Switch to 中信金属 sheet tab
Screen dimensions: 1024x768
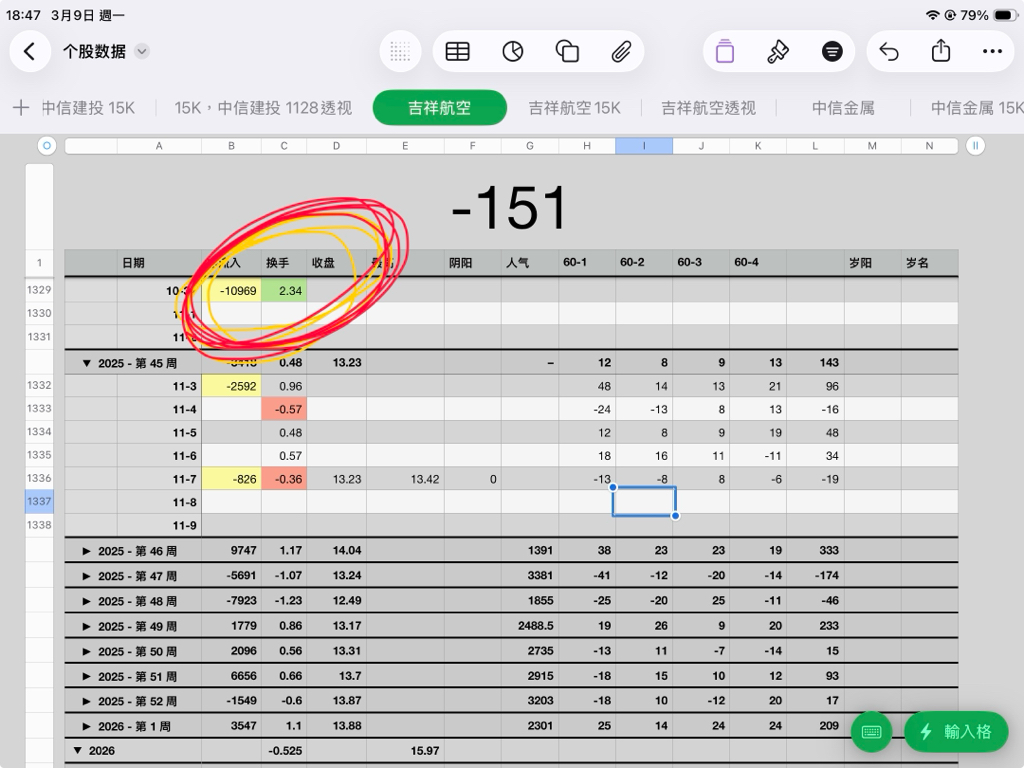[x=845, y=108]
